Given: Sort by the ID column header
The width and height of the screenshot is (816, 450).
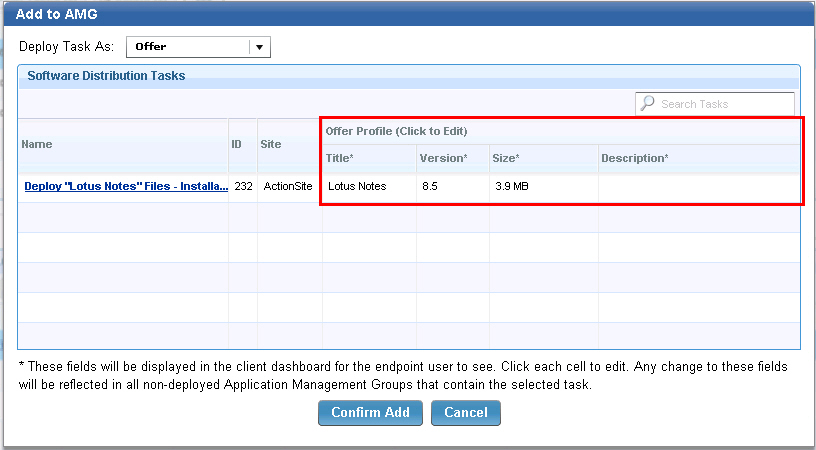Looking at the screenshot, I should (243, 145).
